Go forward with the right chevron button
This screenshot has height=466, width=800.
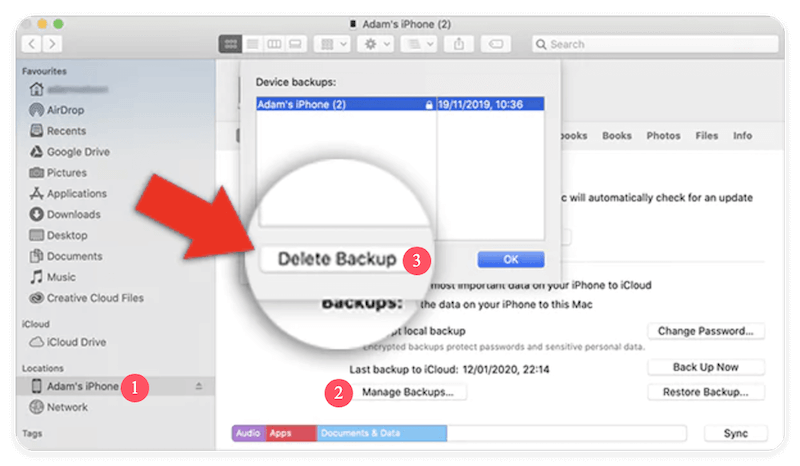[52, 44]
